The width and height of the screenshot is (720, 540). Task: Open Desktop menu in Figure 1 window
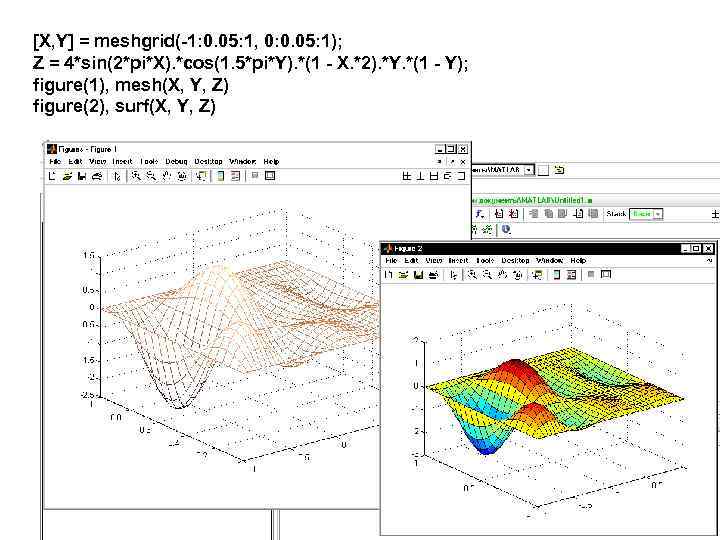pos(208,162)
